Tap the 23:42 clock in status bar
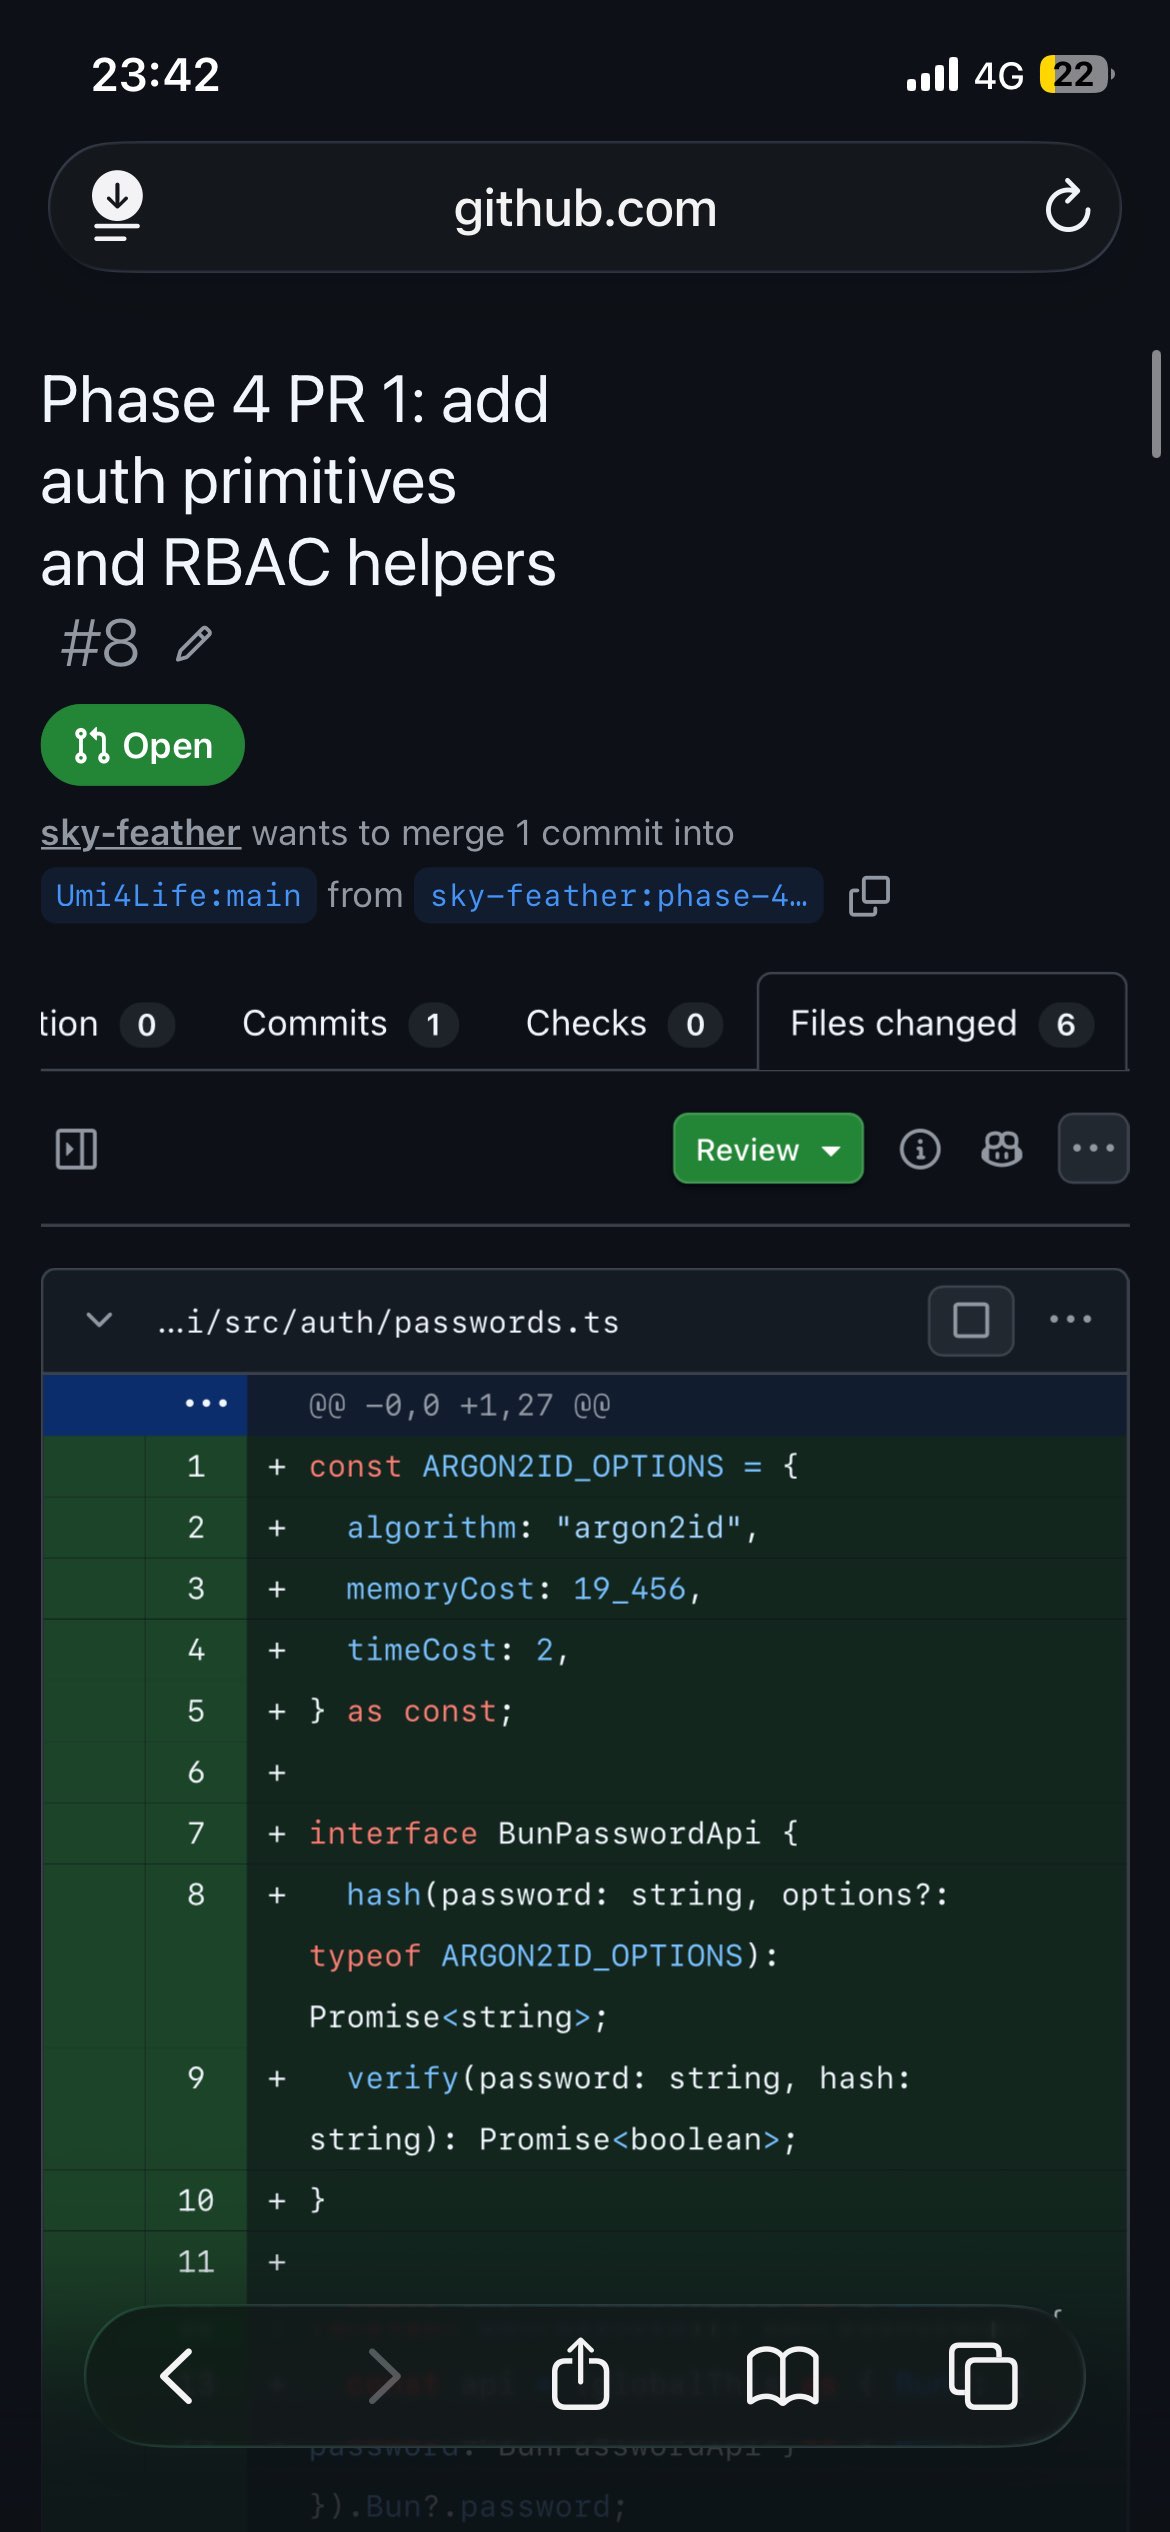 click(x=156, y=75)
